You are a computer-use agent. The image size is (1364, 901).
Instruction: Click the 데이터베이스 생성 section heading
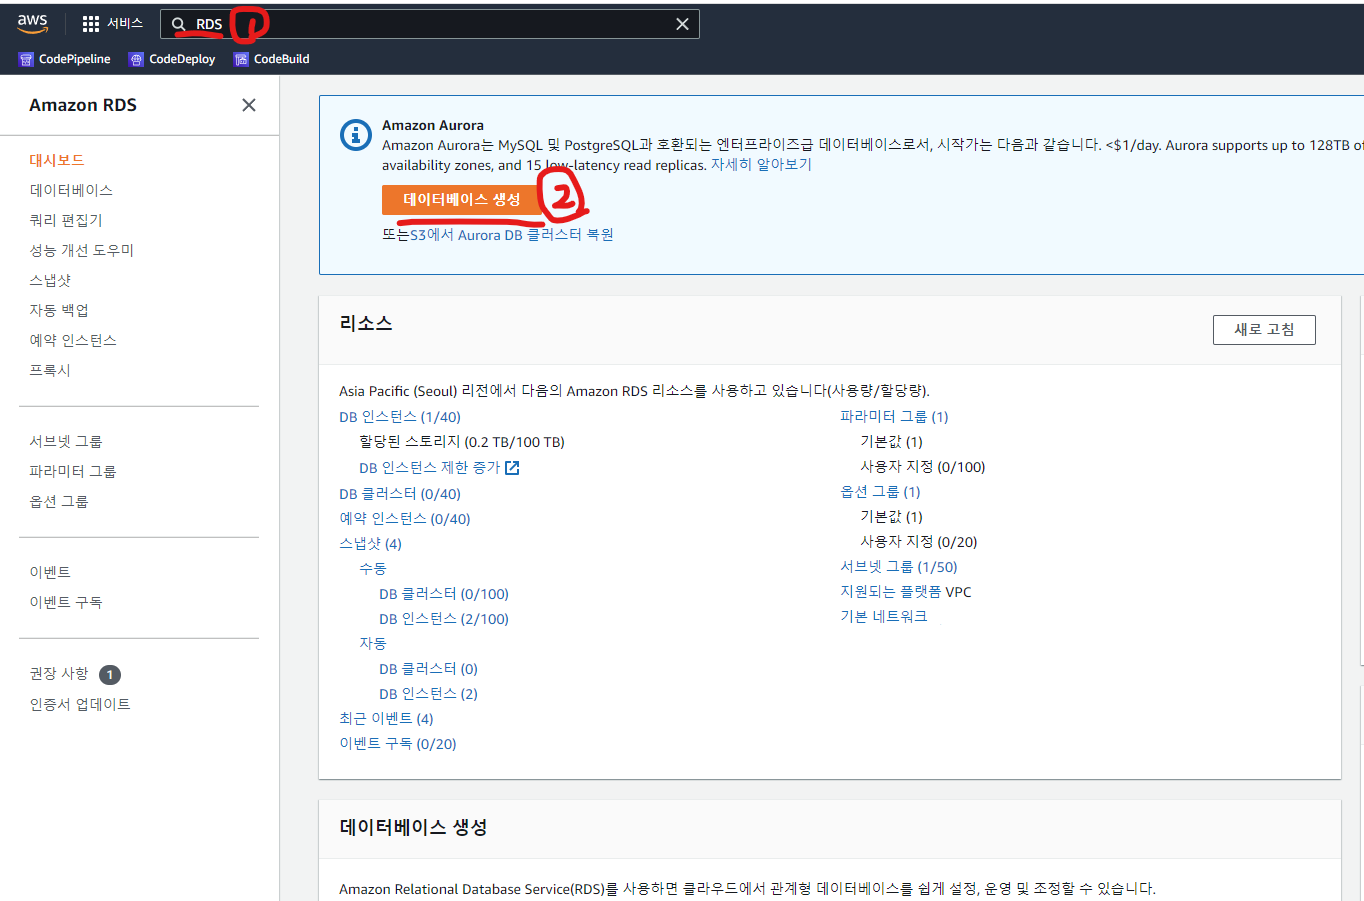coord(413,828)
